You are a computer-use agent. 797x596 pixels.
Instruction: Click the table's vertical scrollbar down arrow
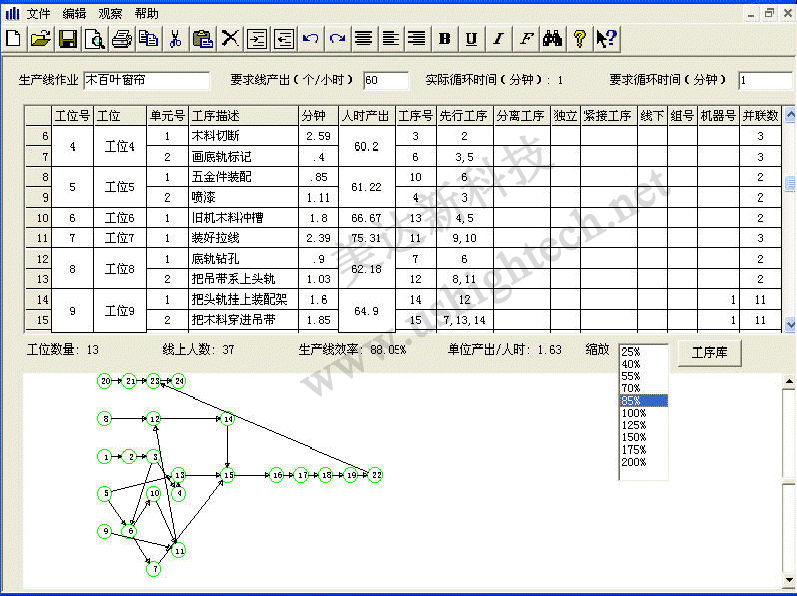pos(789,325)
